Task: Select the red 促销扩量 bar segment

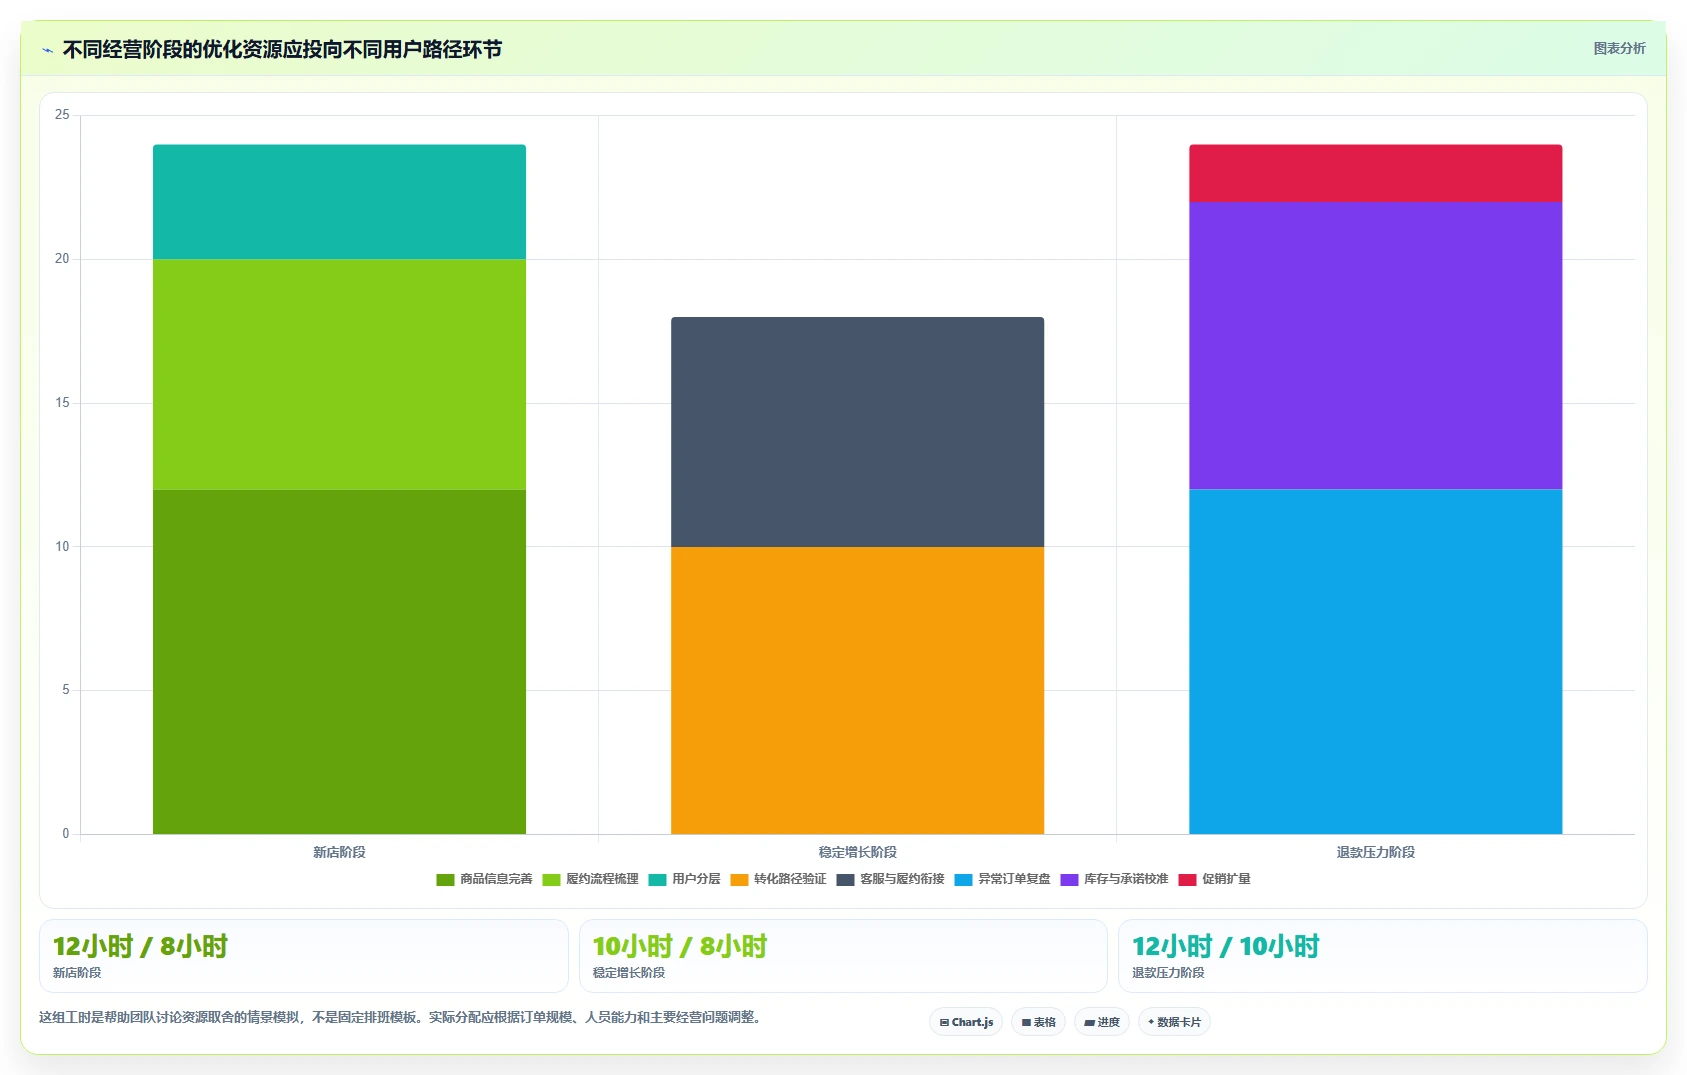Action: (1375, 173)
